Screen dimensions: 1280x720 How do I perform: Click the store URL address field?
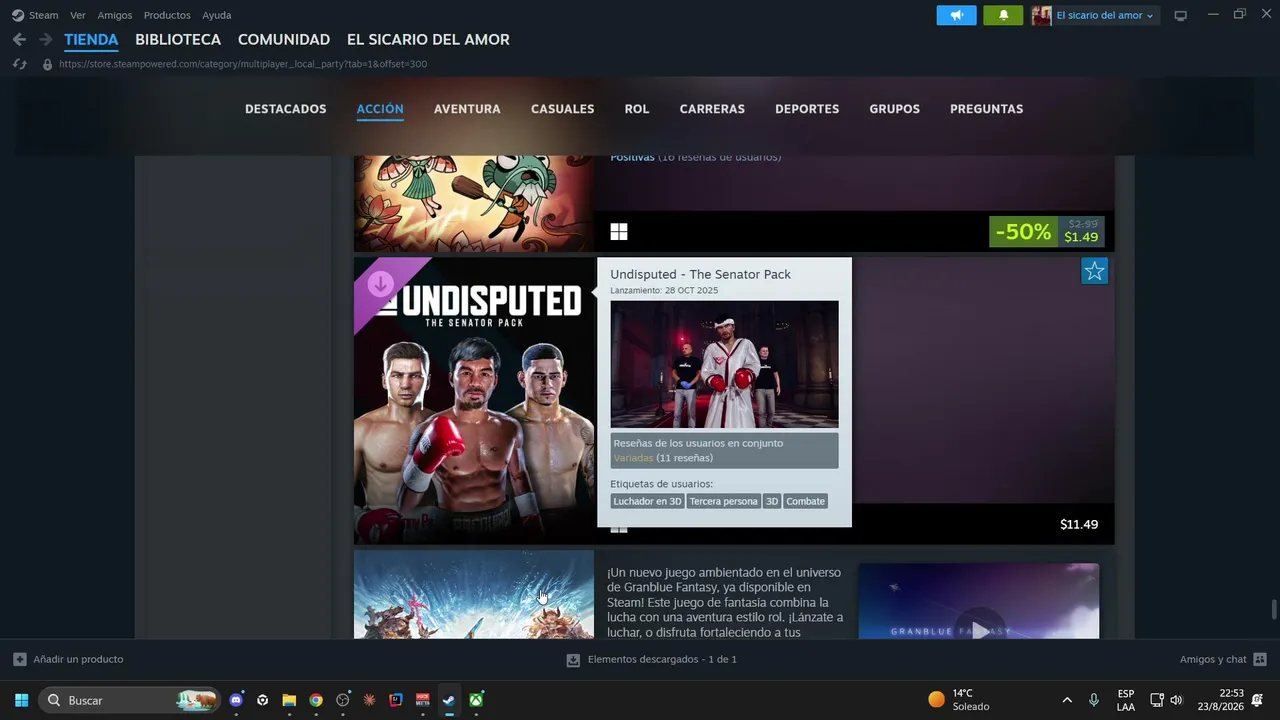(243, 64)
